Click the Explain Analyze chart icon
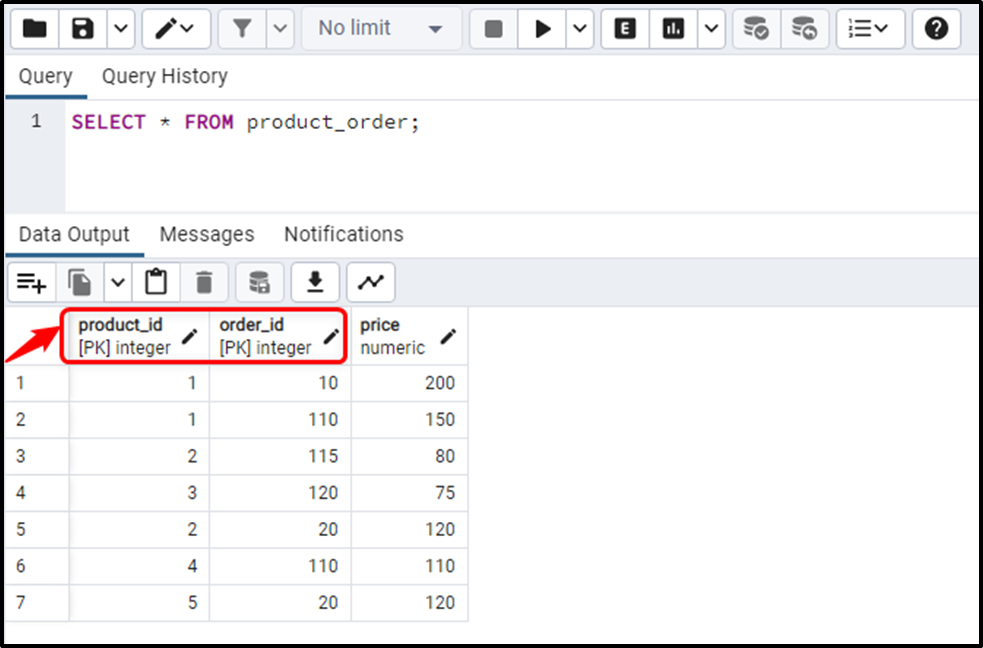 point(673,29)
